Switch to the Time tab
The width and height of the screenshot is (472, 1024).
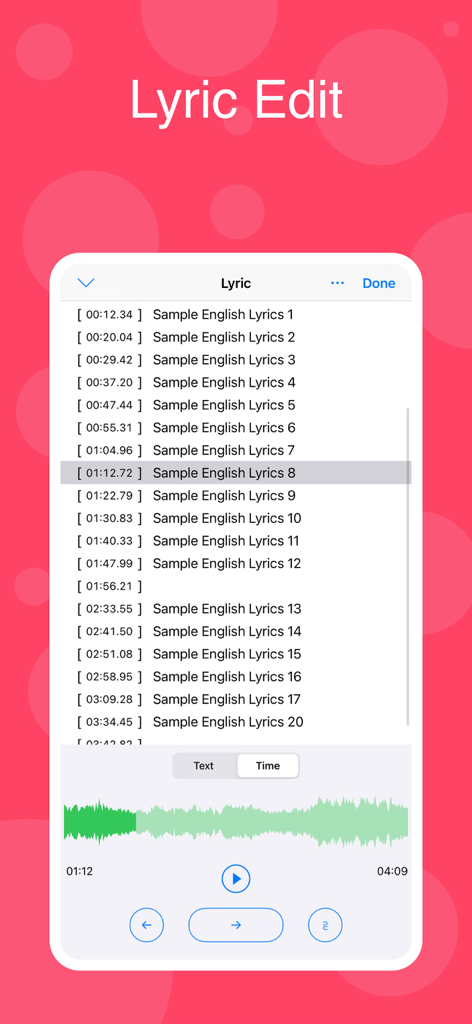point(268,765)
